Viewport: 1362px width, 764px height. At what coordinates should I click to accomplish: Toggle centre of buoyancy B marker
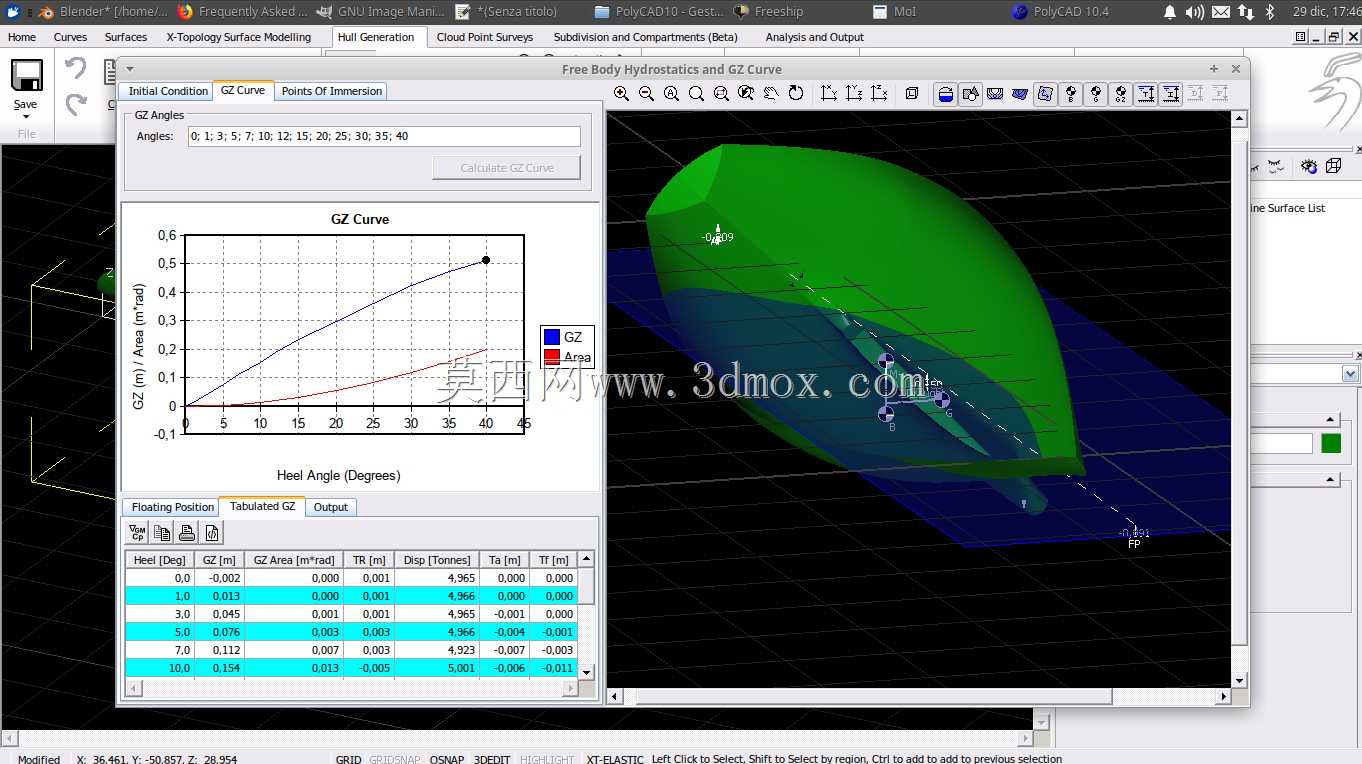point(1071,94)
